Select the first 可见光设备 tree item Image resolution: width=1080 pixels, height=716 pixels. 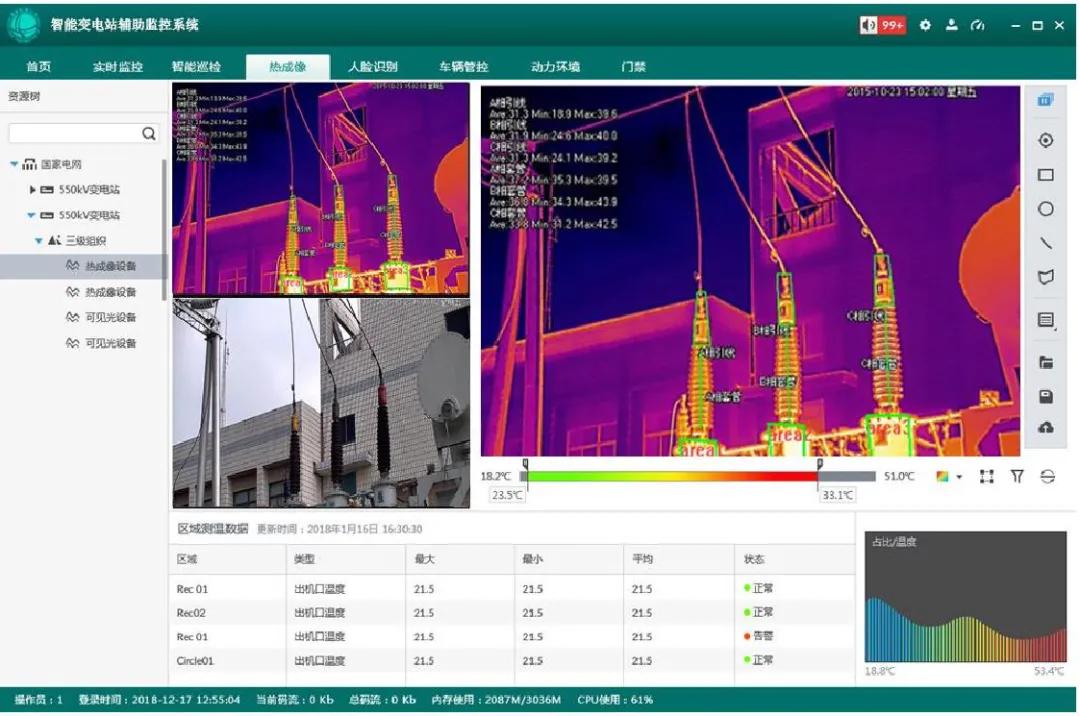point(110,318)
